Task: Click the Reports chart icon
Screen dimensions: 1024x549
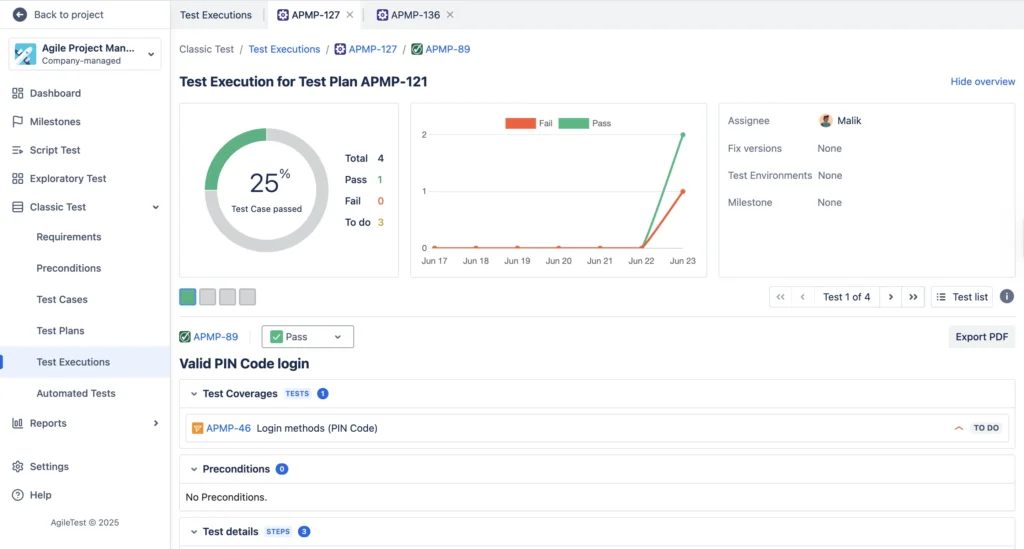Action: pyautogui.click(x=18, y=423)
